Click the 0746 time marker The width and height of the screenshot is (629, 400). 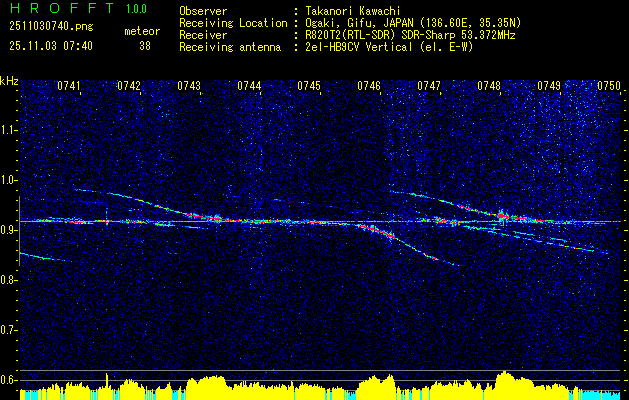pyautogui.click(x=369, y=86)
